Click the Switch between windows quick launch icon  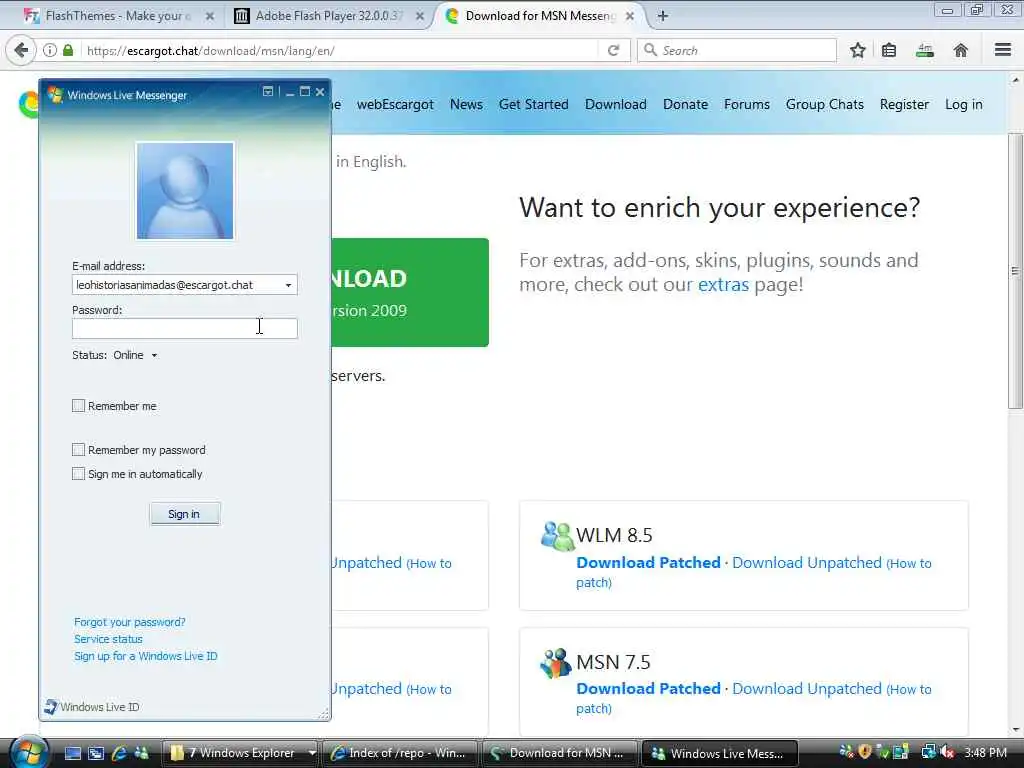tap(96, 753)
